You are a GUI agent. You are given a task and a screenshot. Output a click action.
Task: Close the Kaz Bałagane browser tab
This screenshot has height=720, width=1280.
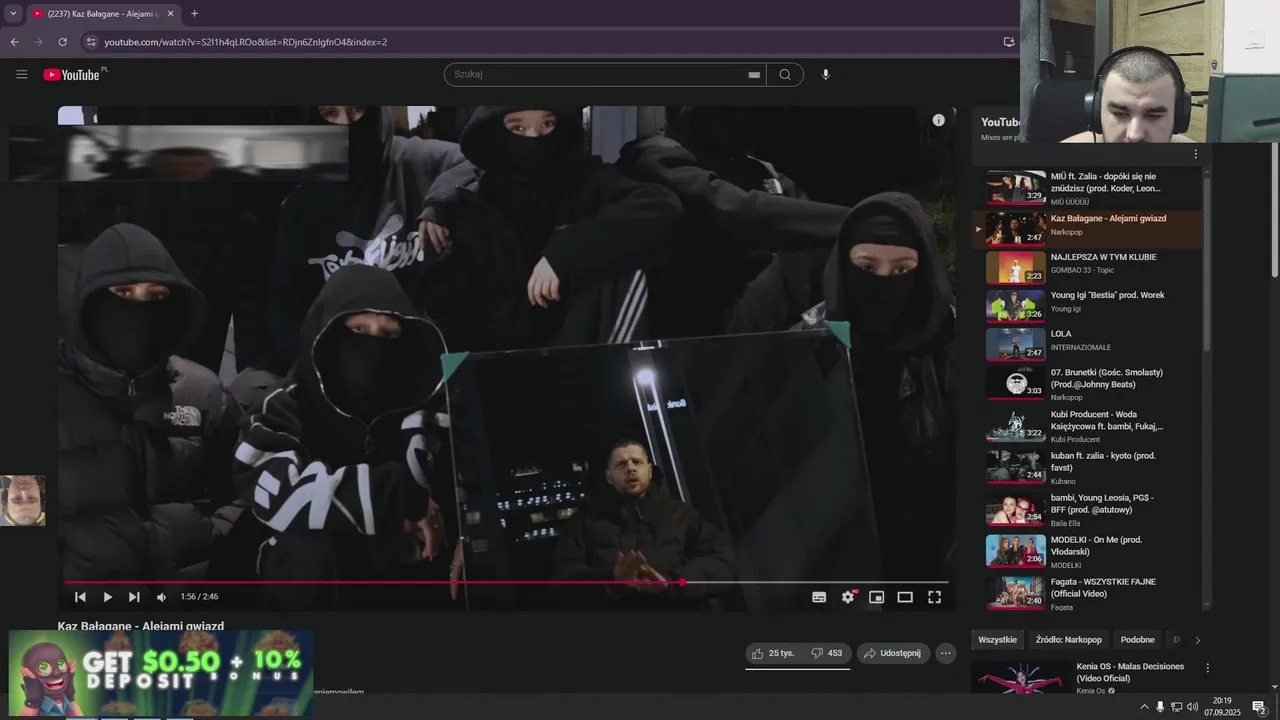coord(170,14)
